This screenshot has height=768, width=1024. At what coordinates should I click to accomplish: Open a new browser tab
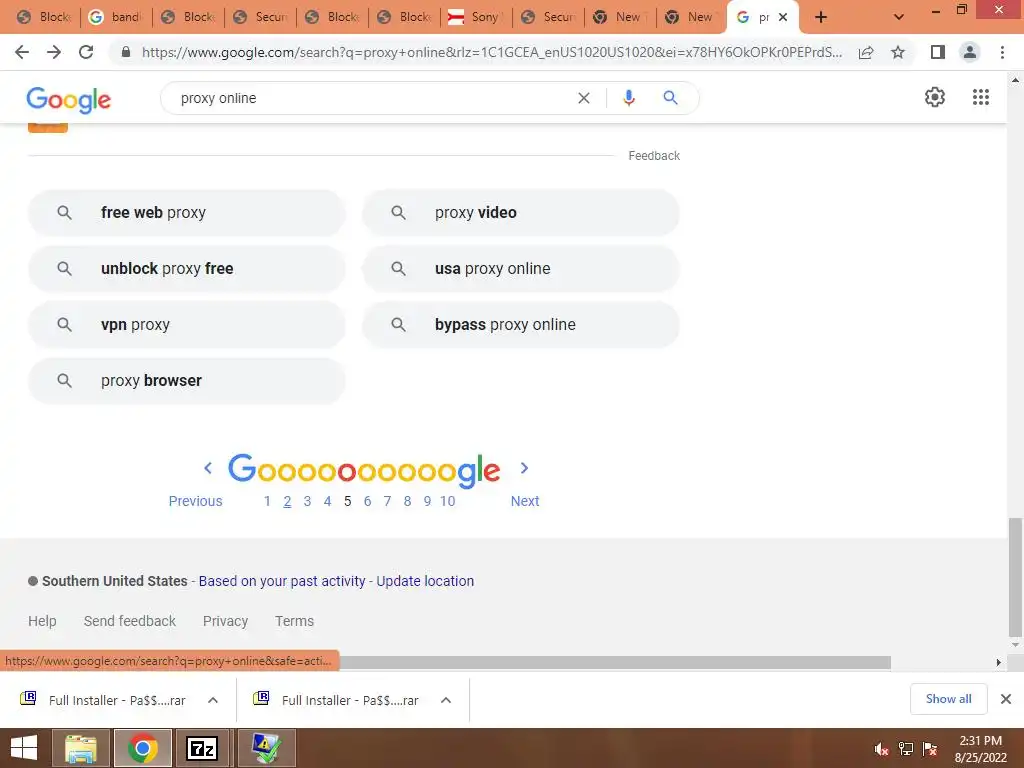[821, 17]
